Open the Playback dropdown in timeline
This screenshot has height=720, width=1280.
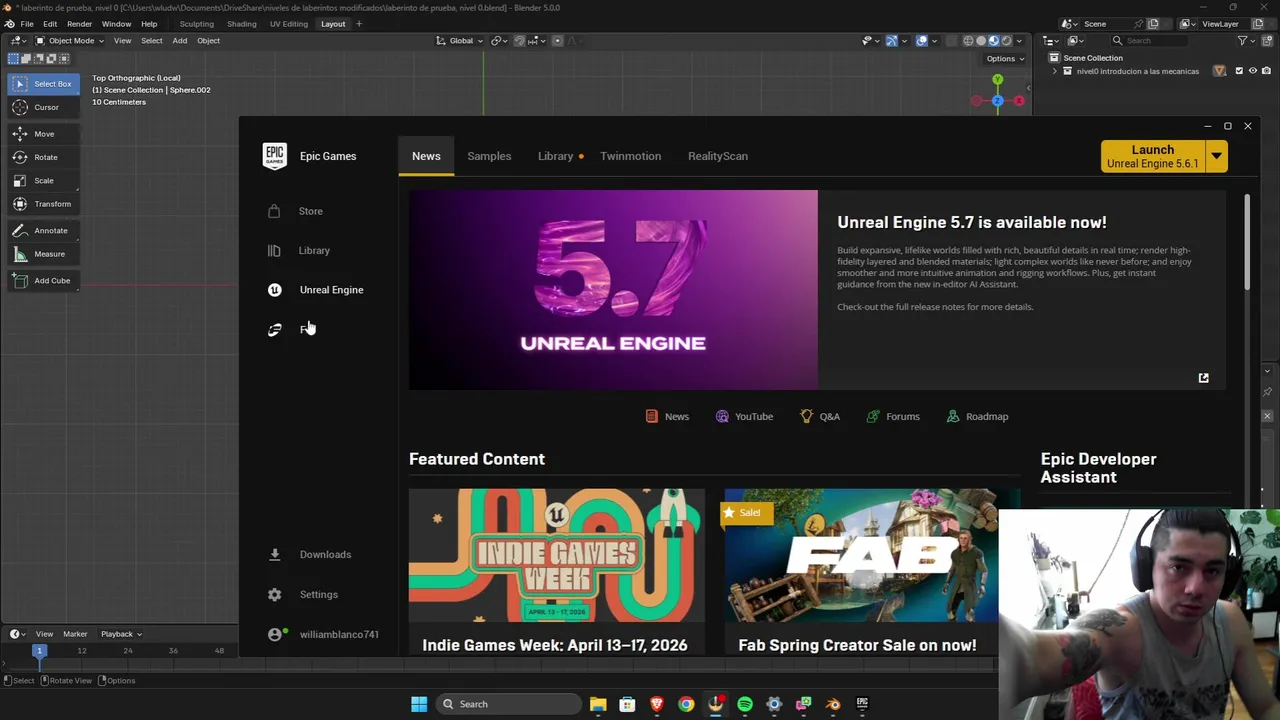point(121,634)
